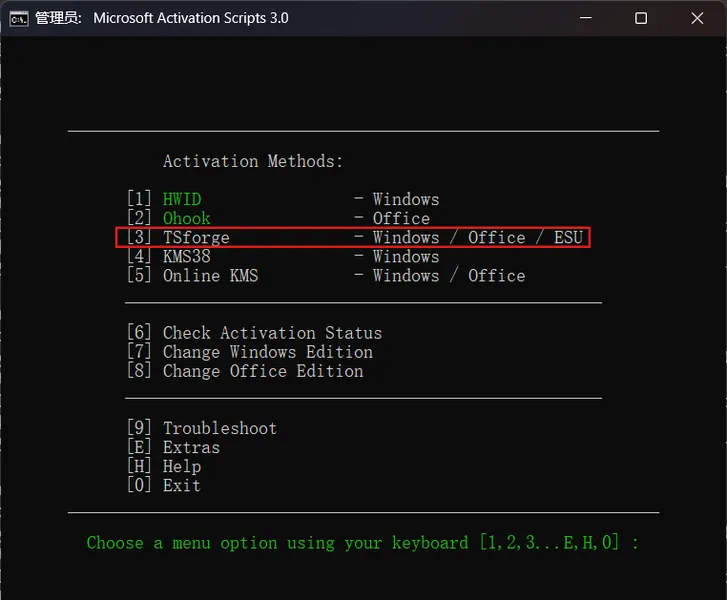This screenshot has width=727, height=600.
Task: Click the Exit menu entry
Action: tap(182, 485)
